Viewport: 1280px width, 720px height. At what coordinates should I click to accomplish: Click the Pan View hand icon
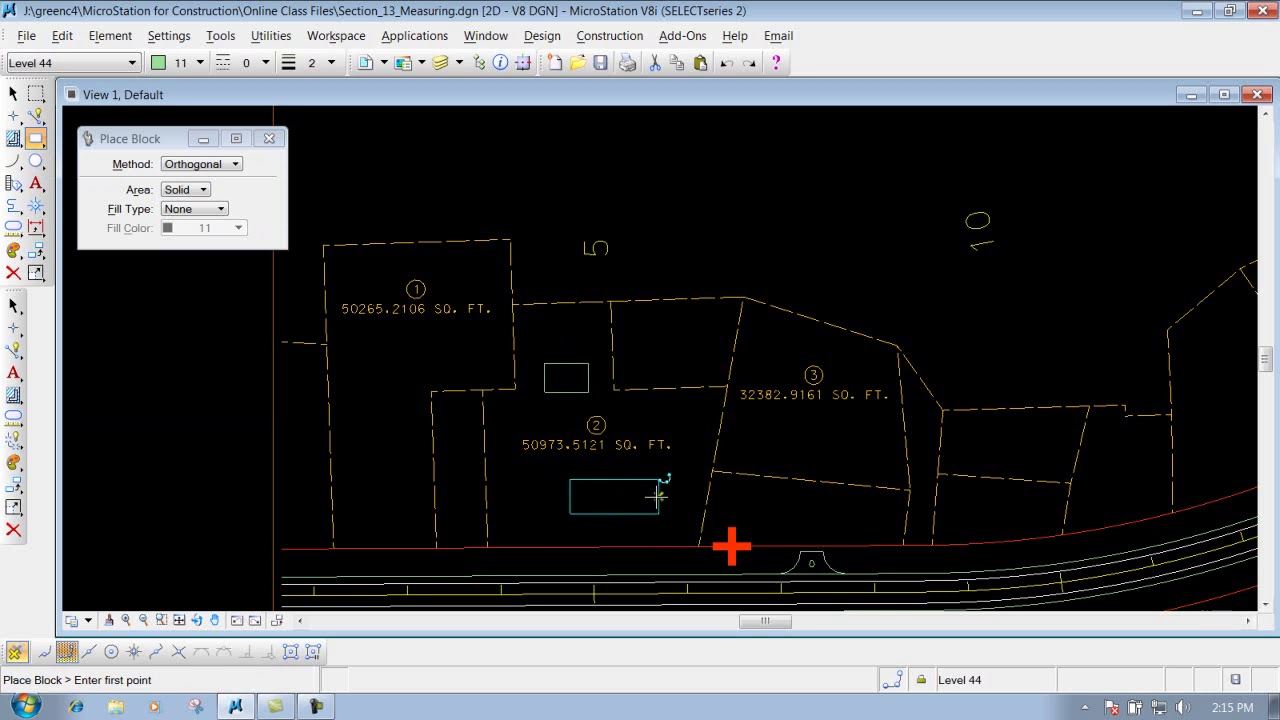214,621
